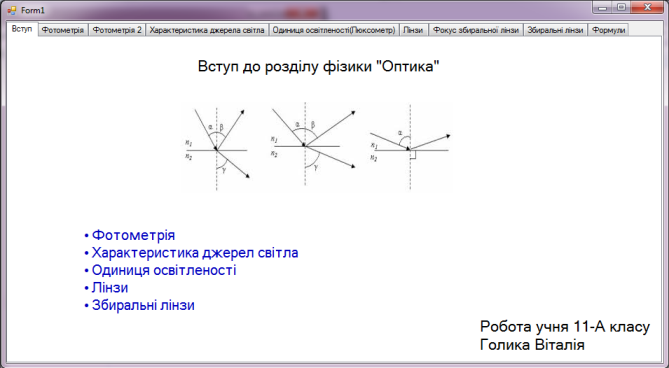The image size is (669, 368).
Task: Click the Form1 application icon in title bar
Action: click(x=12, y=10)
